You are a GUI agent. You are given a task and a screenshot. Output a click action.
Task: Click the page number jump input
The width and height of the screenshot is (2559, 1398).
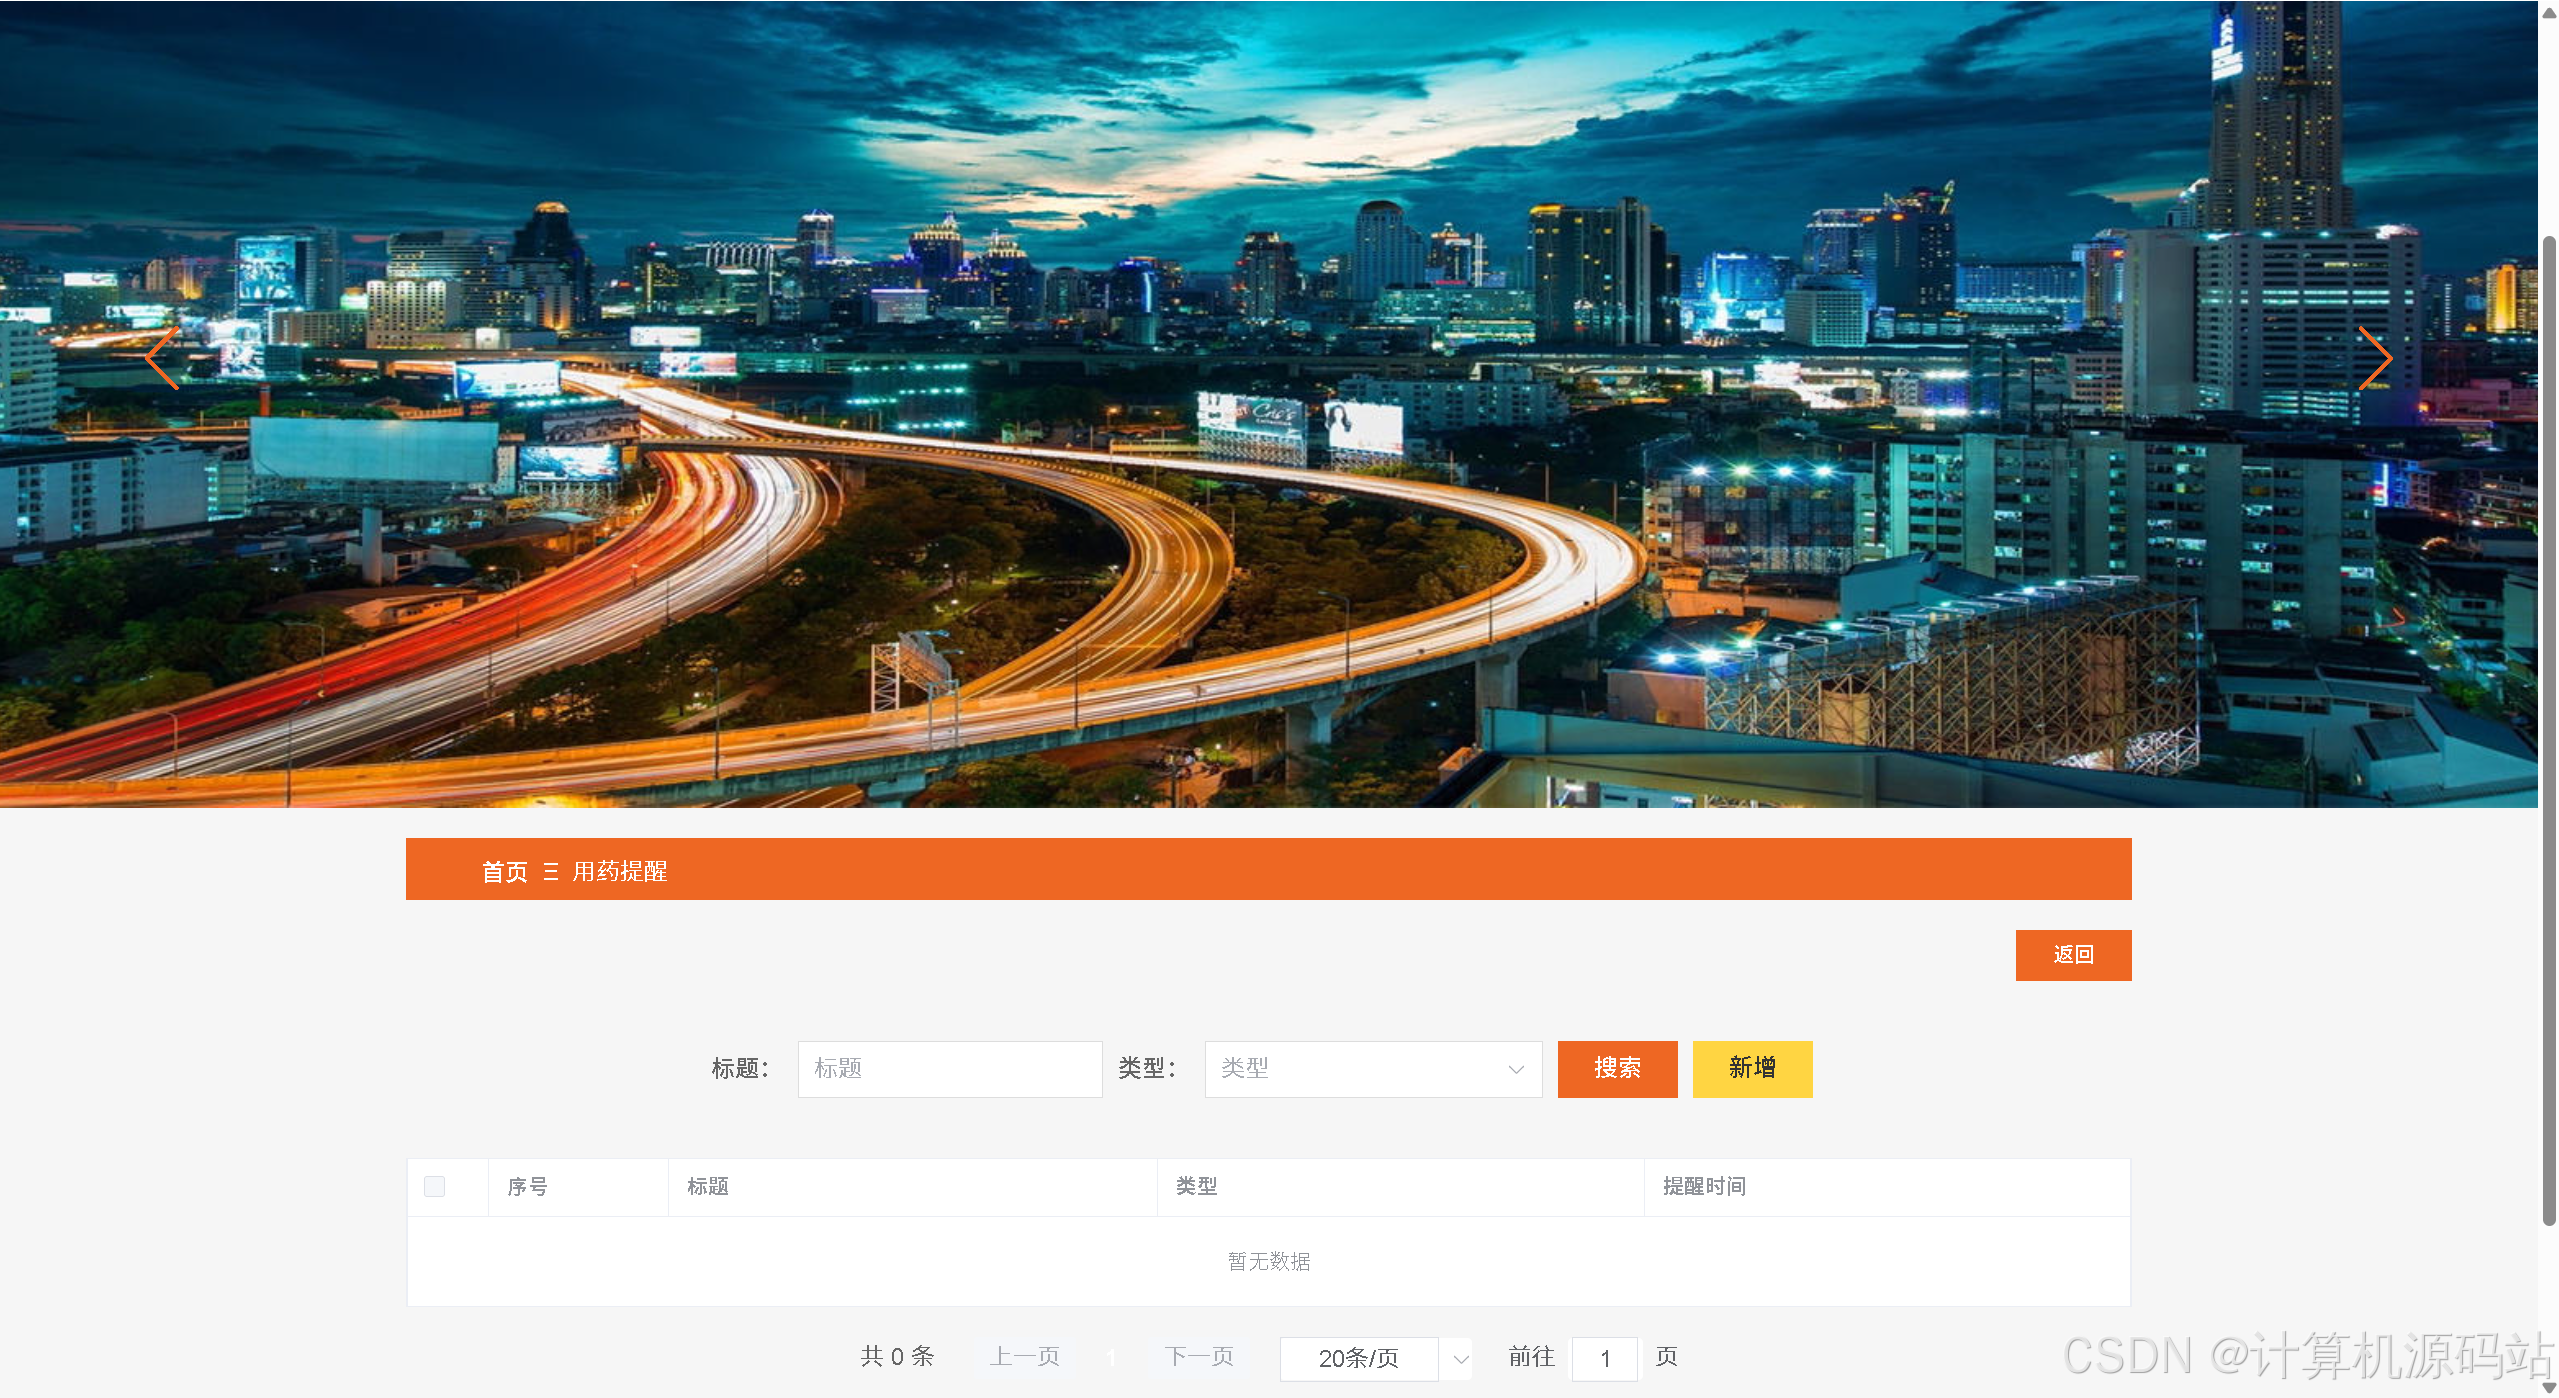point(1604,1358)
